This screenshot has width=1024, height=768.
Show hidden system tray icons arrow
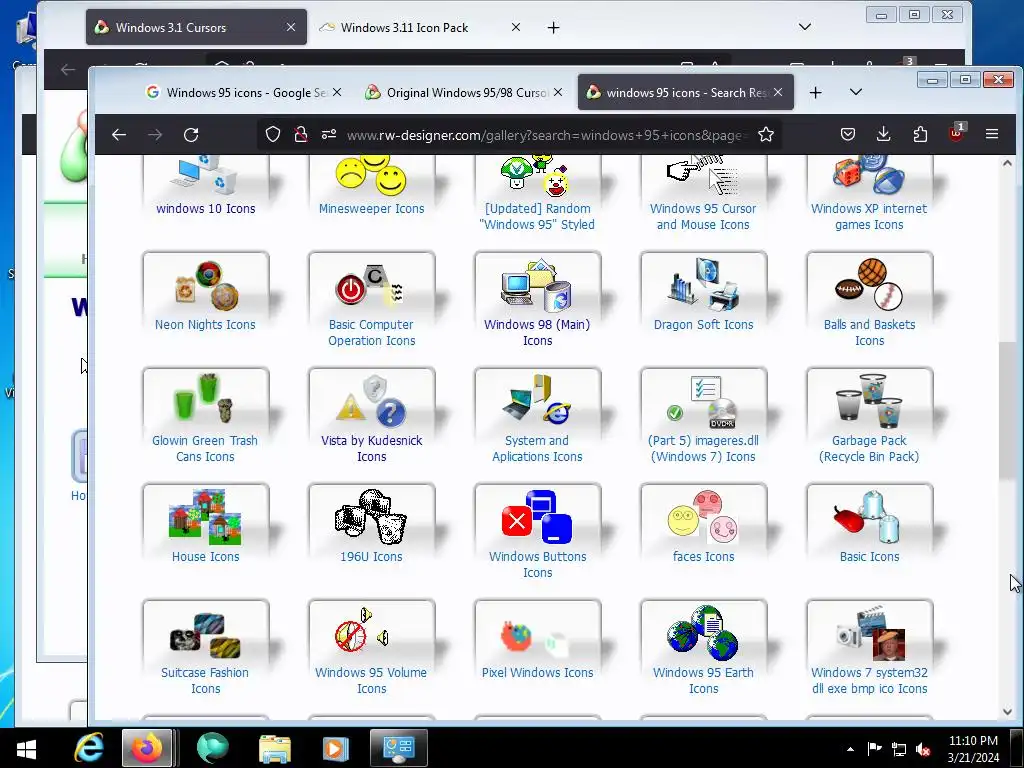850,749
